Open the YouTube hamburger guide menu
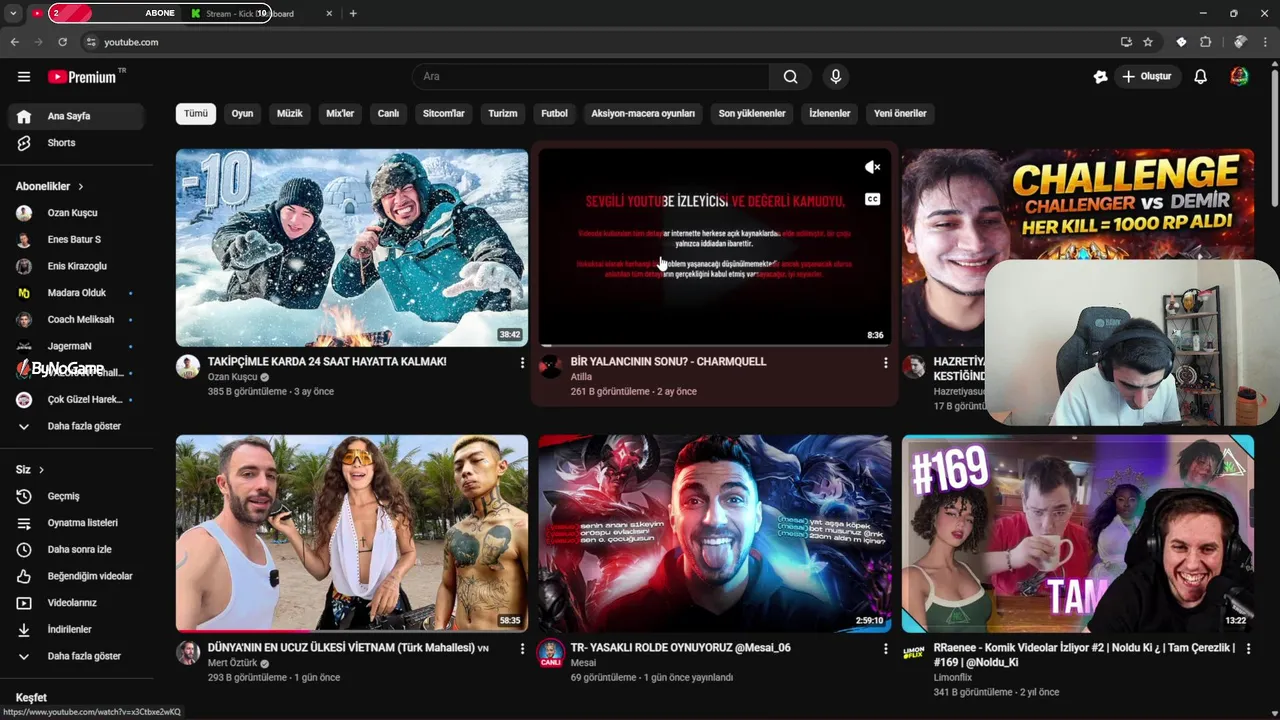 coord(24,77)
